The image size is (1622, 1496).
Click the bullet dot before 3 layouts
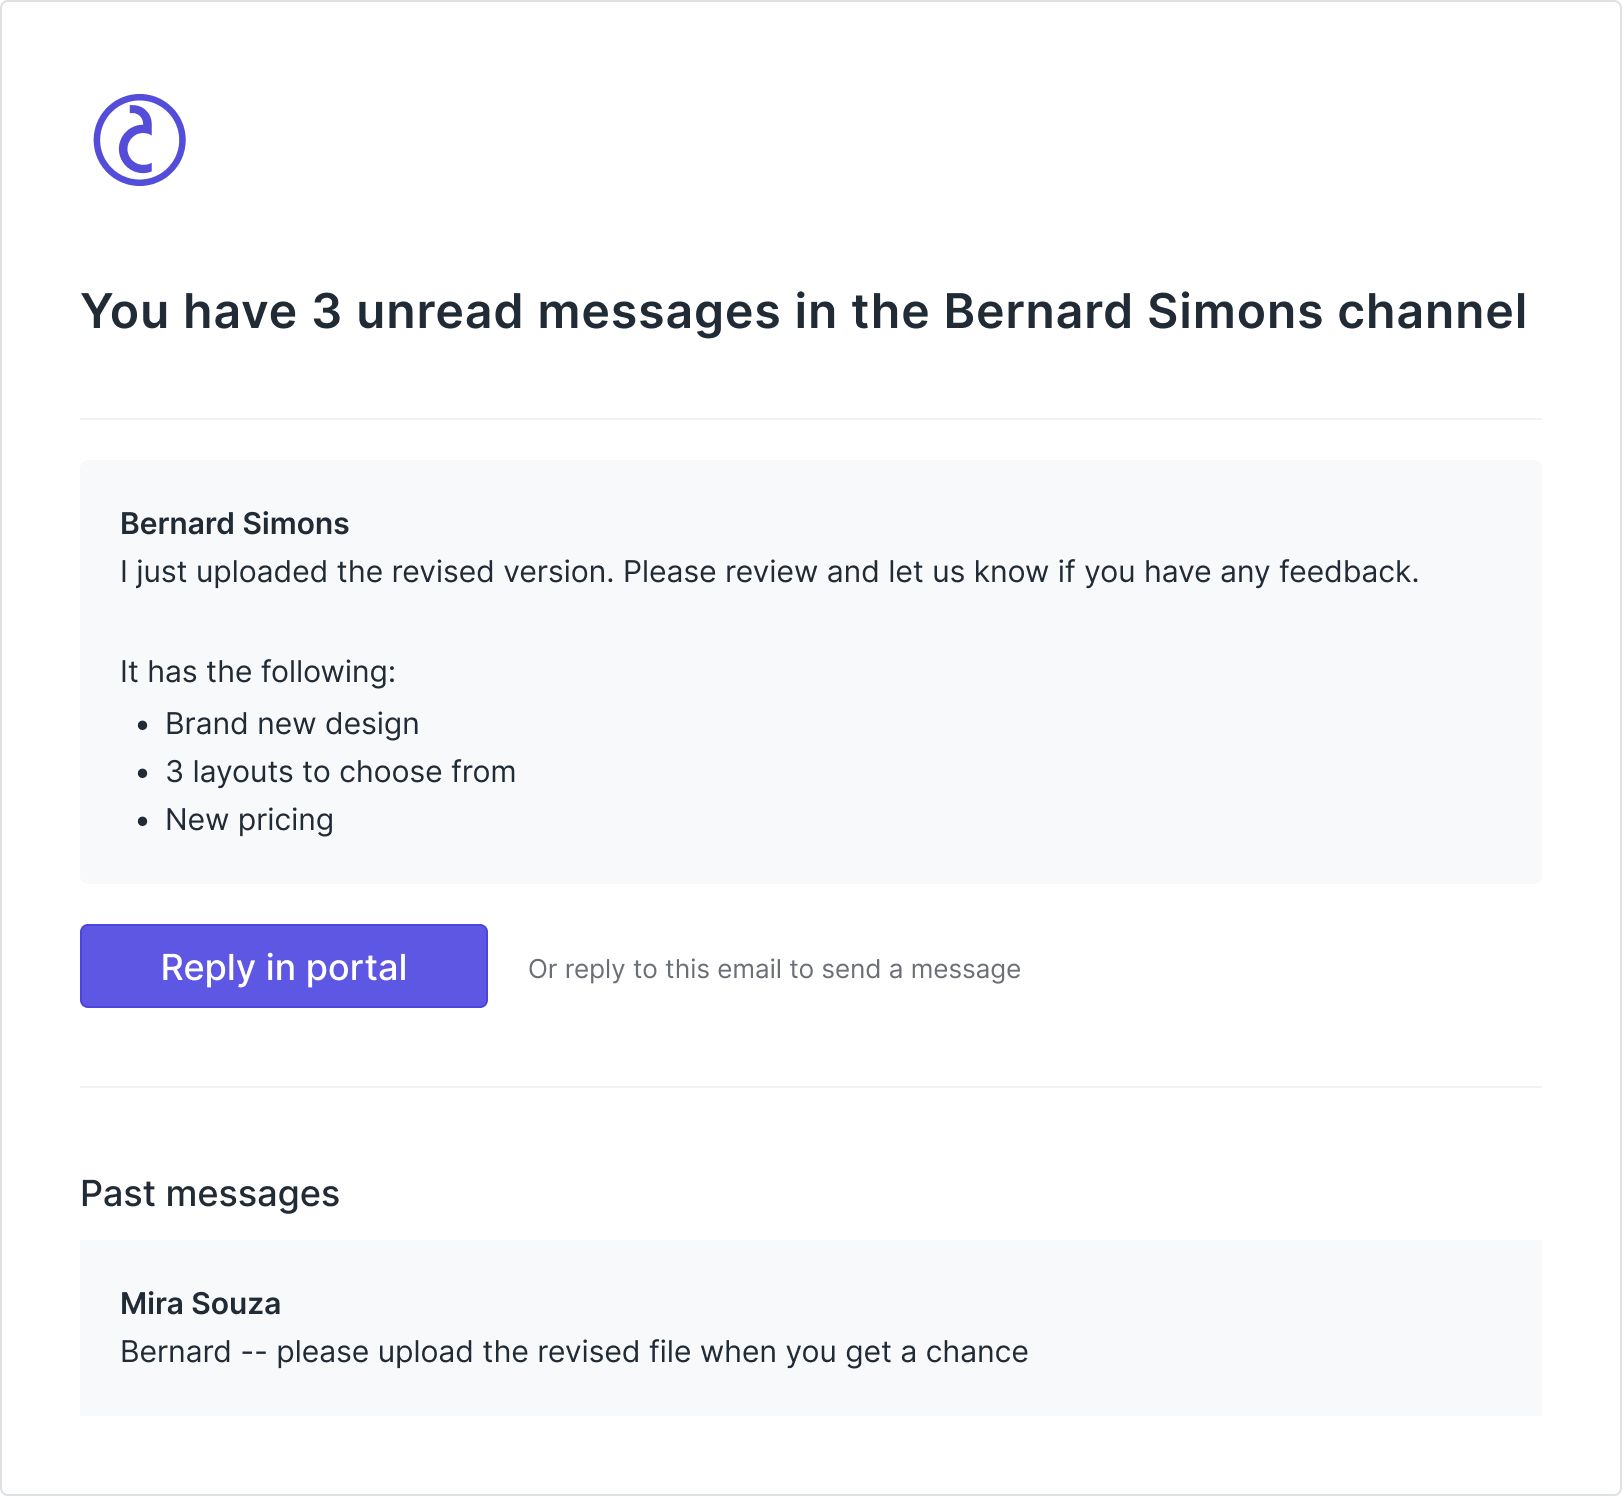(144, 773)
